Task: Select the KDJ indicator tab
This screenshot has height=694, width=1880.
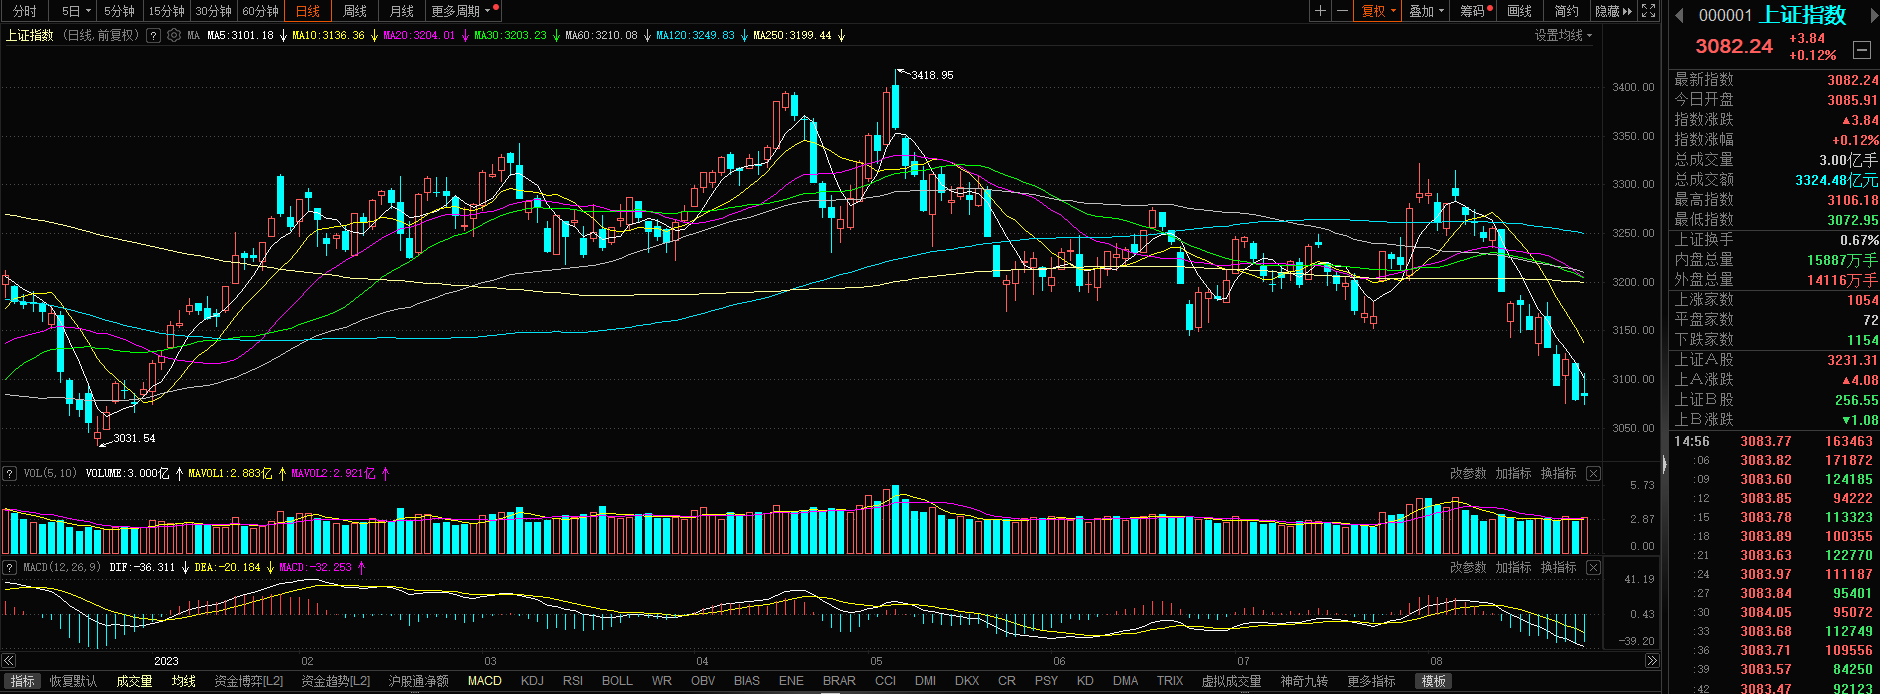Action: click(532, 681)
